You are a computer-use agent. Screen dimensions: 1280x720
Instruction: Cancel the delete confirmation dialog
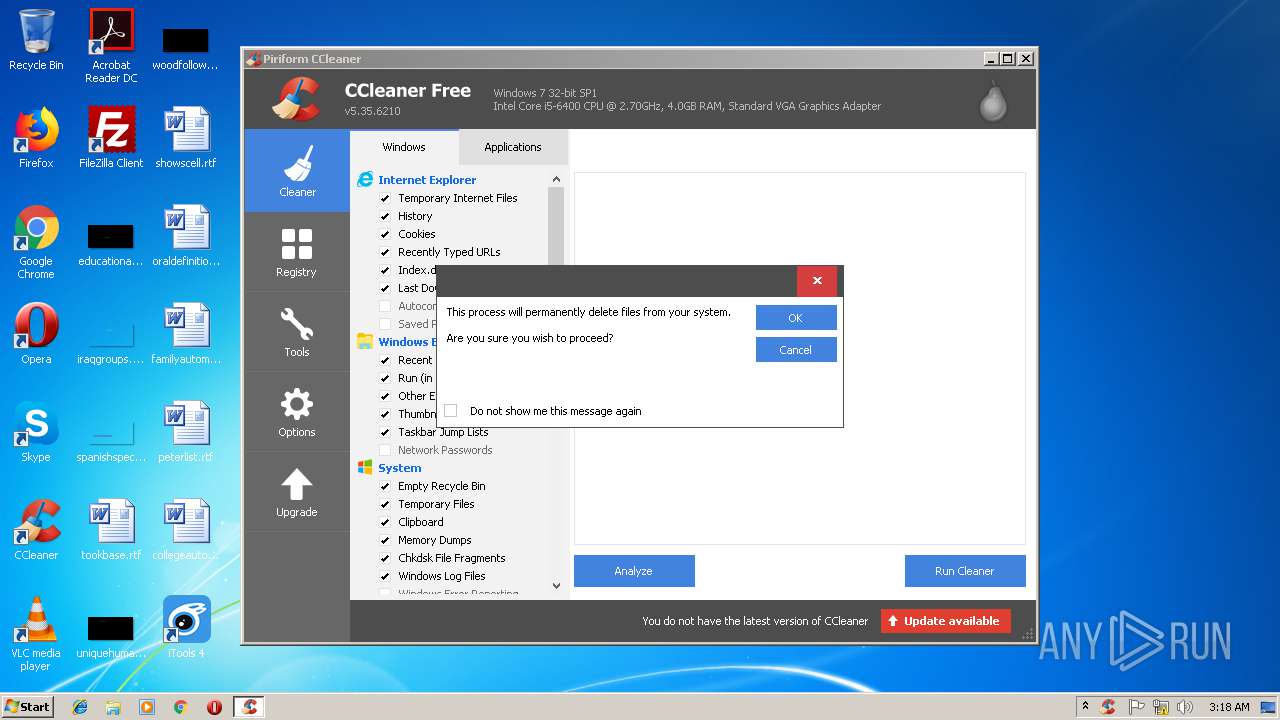pos(796,350)
